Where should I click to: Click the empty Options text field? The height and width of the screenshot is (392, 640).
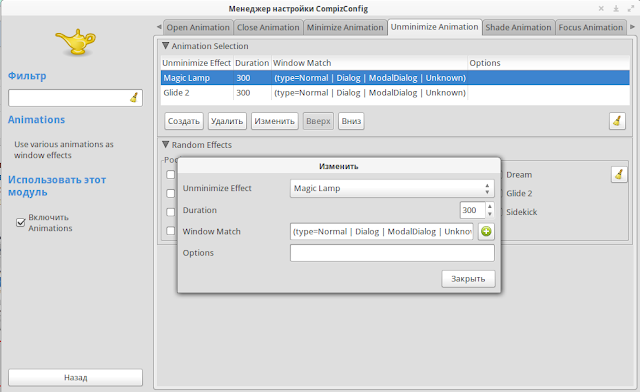pos(392,253)
